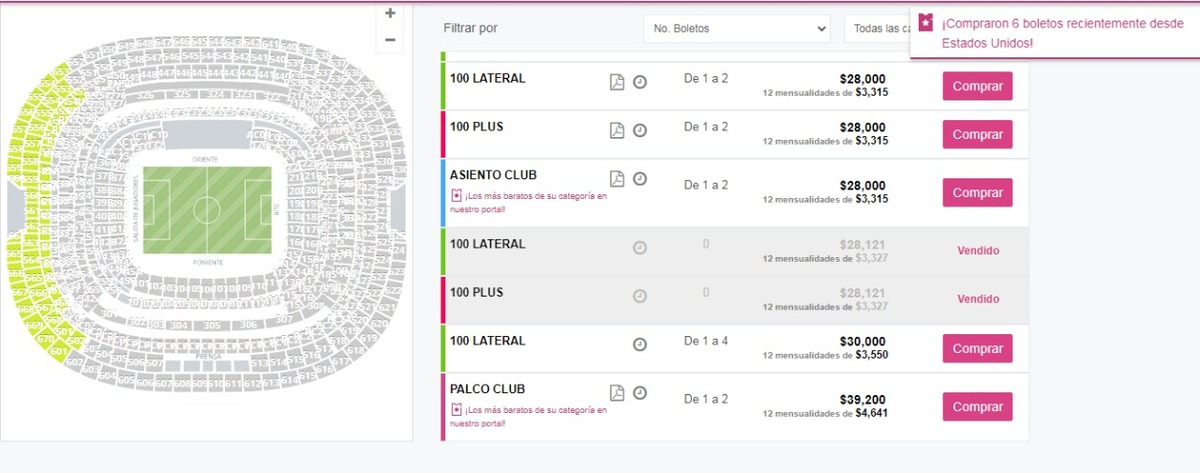This screenshot has height=473, width=1200.
Task: Click clock icon in 100 LATERAL $30,000 row
Action: coord(640,344)
